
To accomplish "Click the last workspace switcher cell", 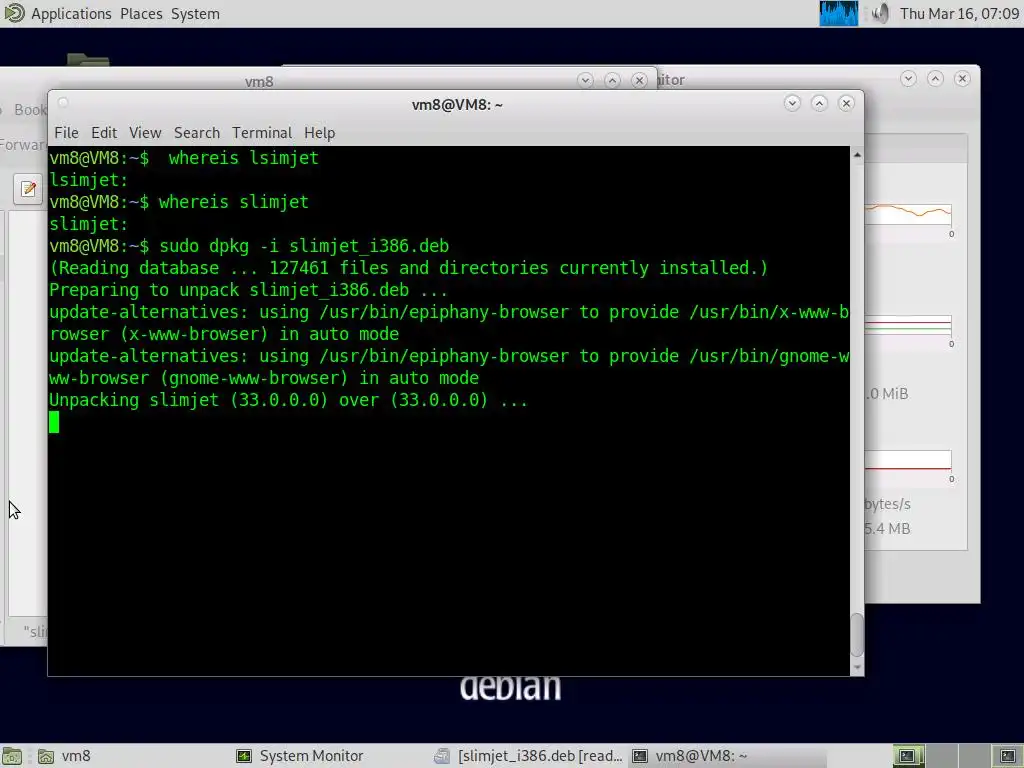I will [x=1008, y=756].
